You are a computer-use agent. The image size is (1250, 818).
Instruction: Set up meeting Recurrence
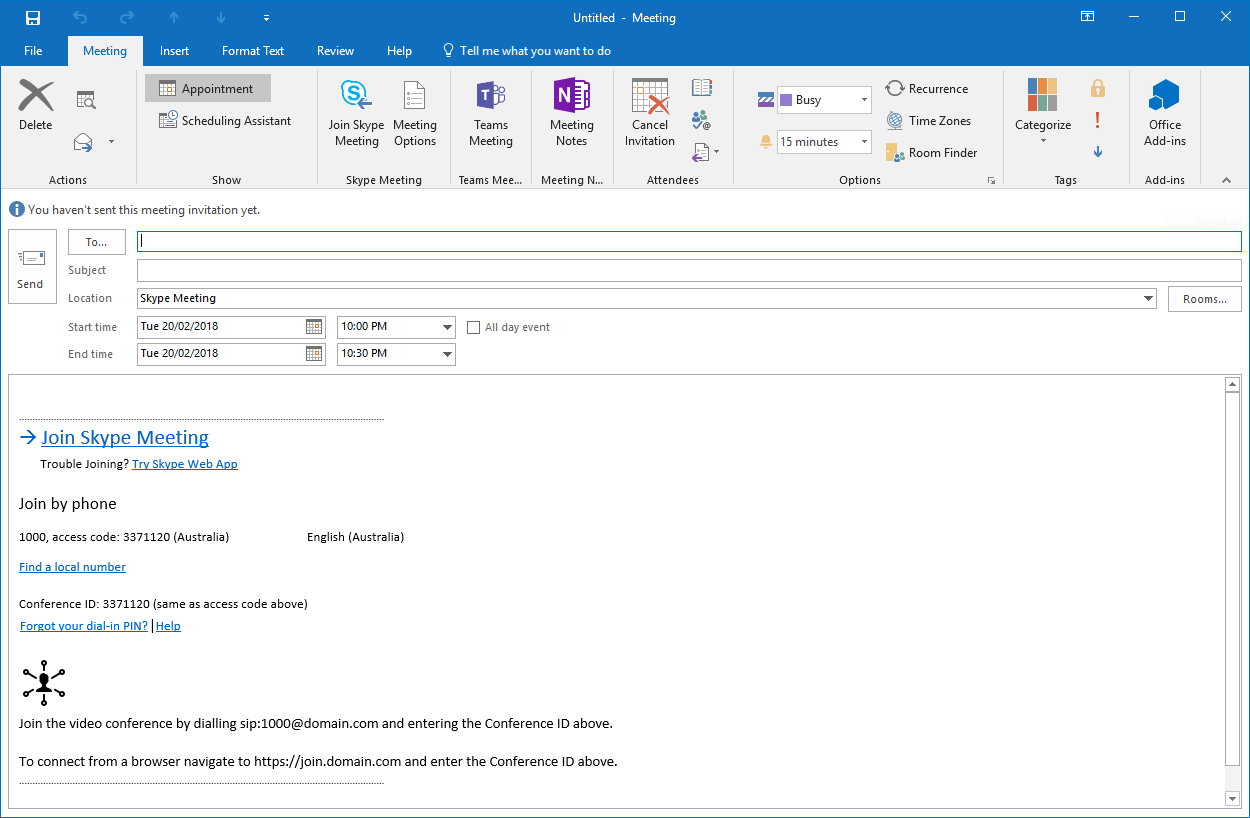pyautogui.click(x=927, y=89)
